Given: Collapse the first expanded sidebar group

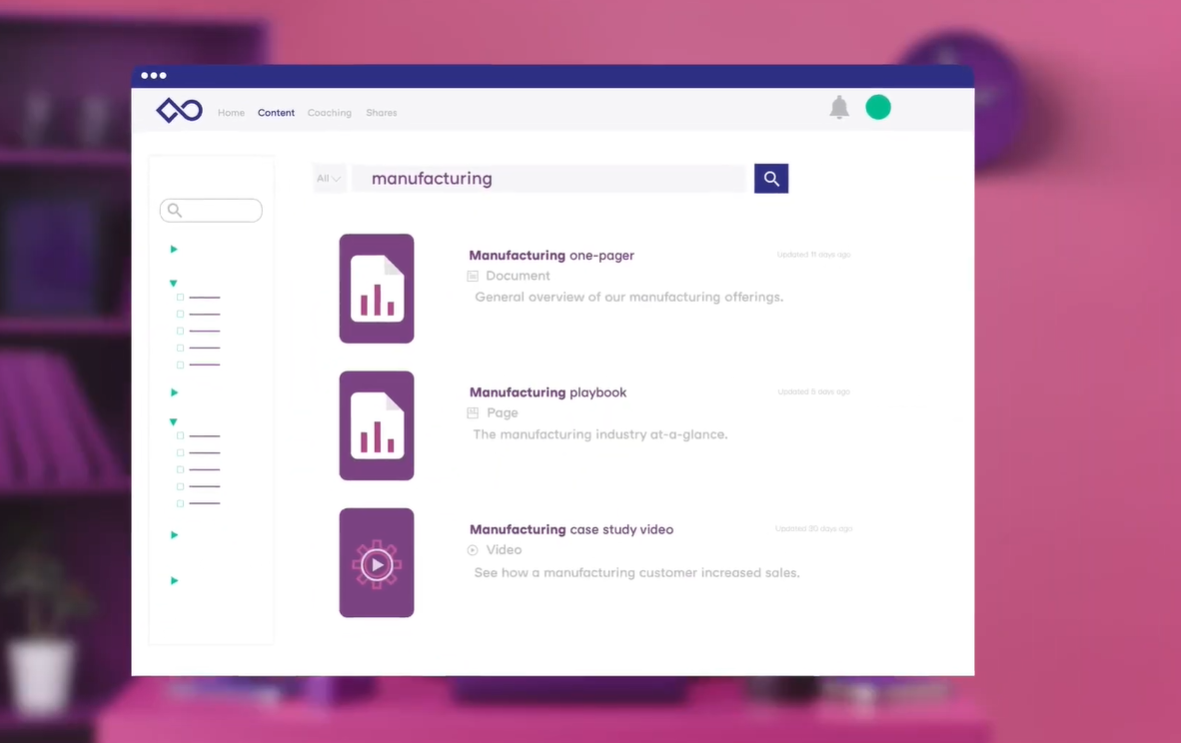Looking at the screenshot, I should coord(173,283).
